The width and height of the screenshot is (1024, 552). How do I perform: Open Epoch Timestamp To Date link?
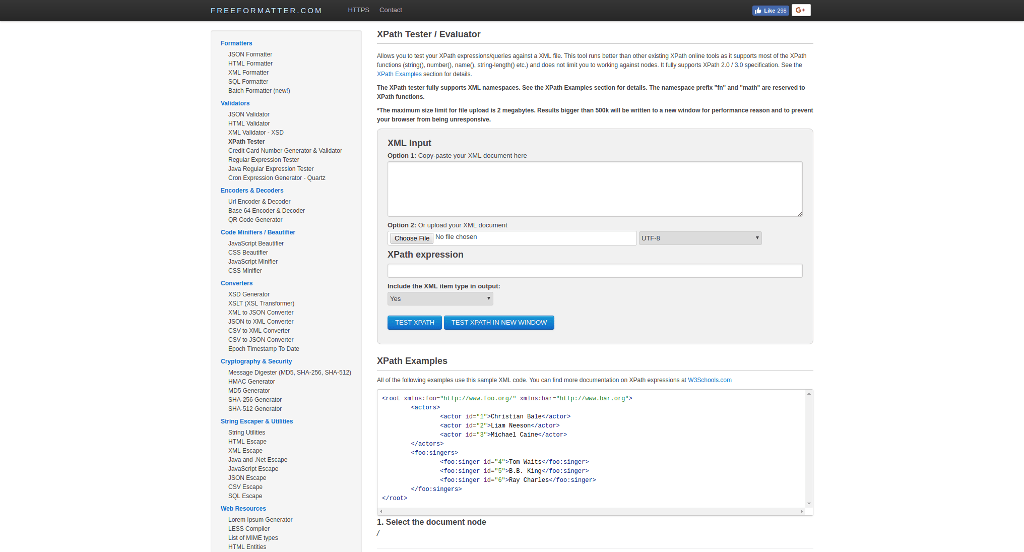pos(264,349)
